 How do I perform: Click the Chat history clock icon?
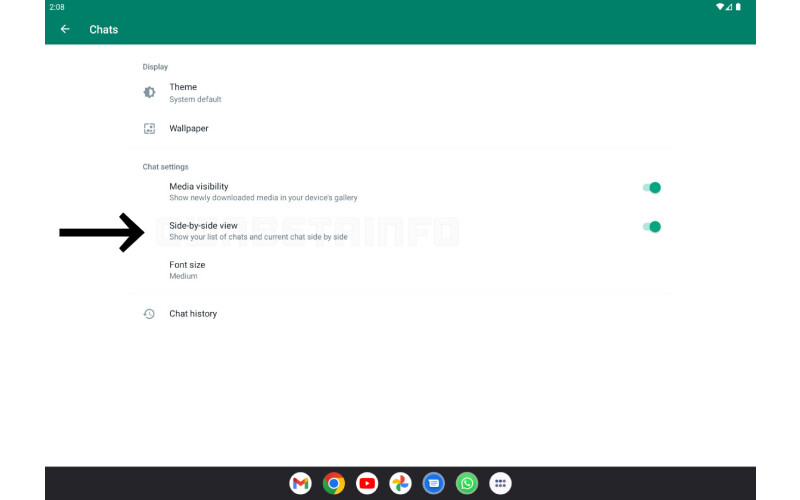[149, 314]
